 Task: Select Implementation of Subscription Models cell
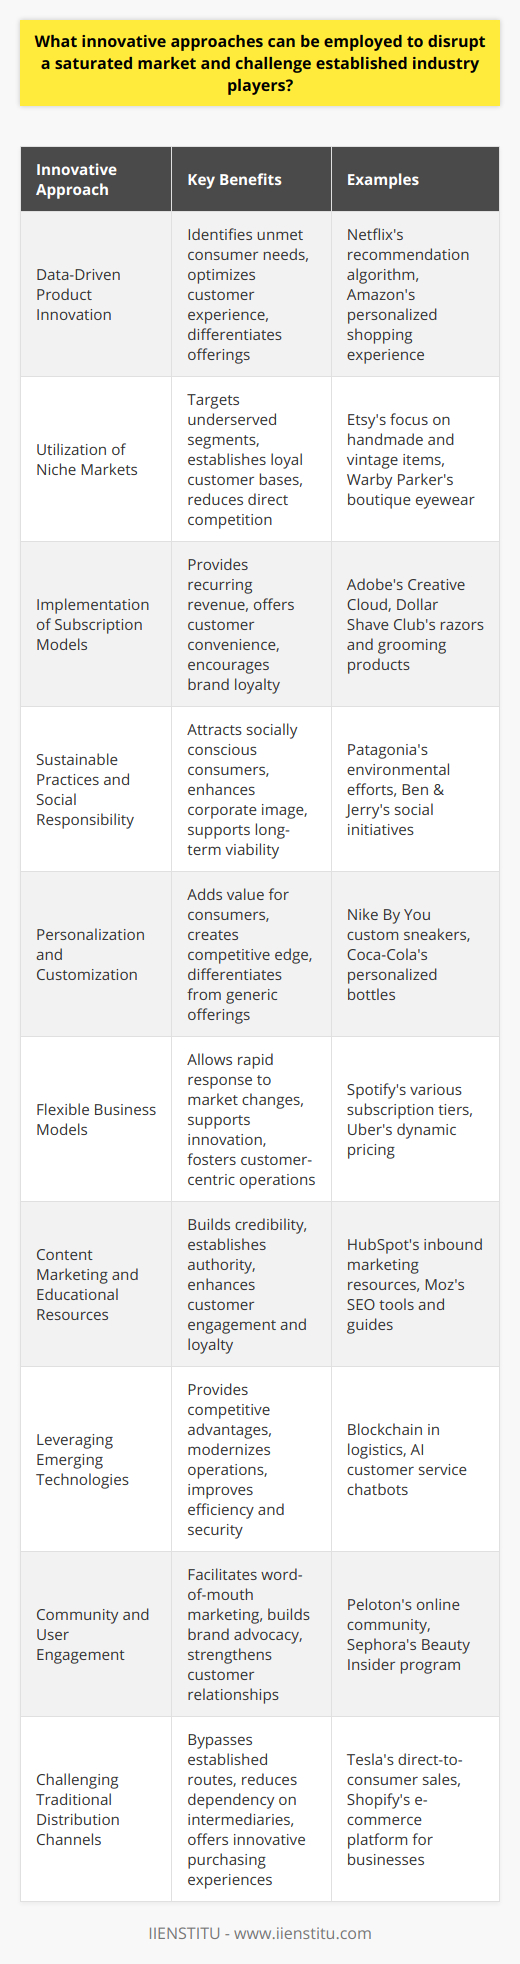96,625
